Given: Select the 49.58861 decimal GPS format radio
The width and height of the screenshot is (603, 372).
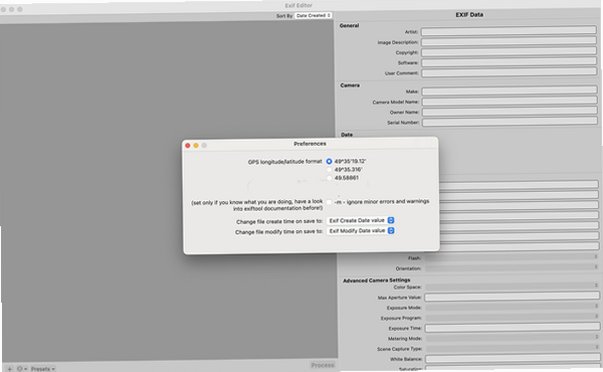Looking at the screenshot, I should (x=329, y=178).
